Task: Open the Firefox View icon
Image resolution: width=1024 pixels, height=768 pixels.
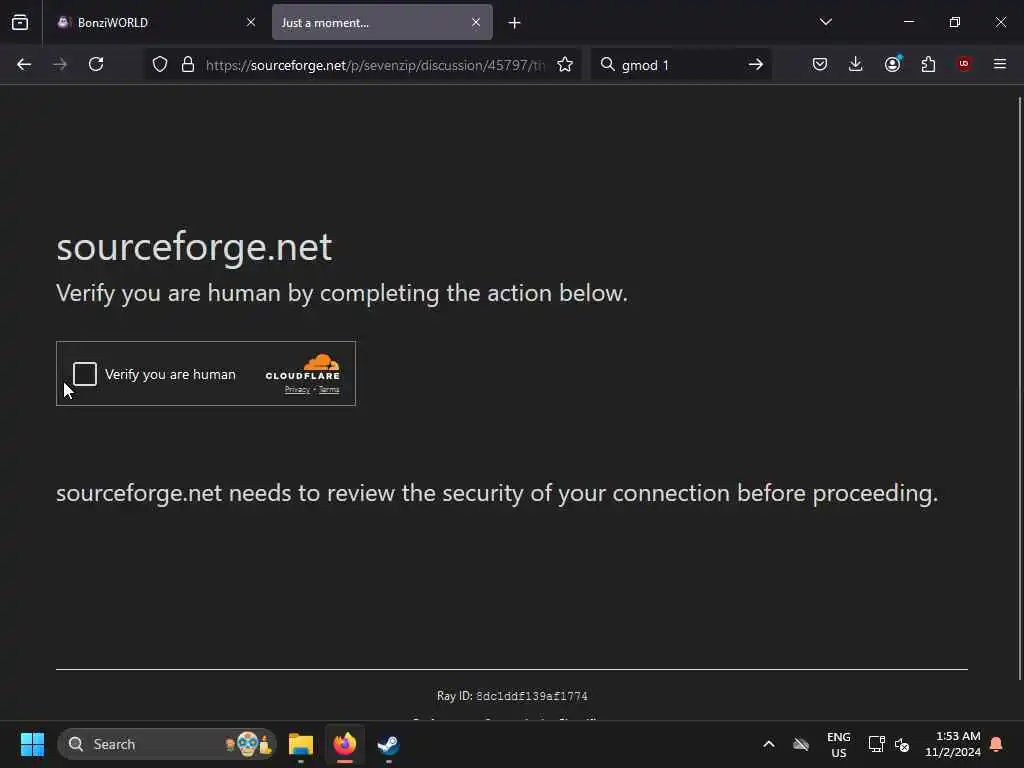Action: pyautogui.click(x=20, y=23)
